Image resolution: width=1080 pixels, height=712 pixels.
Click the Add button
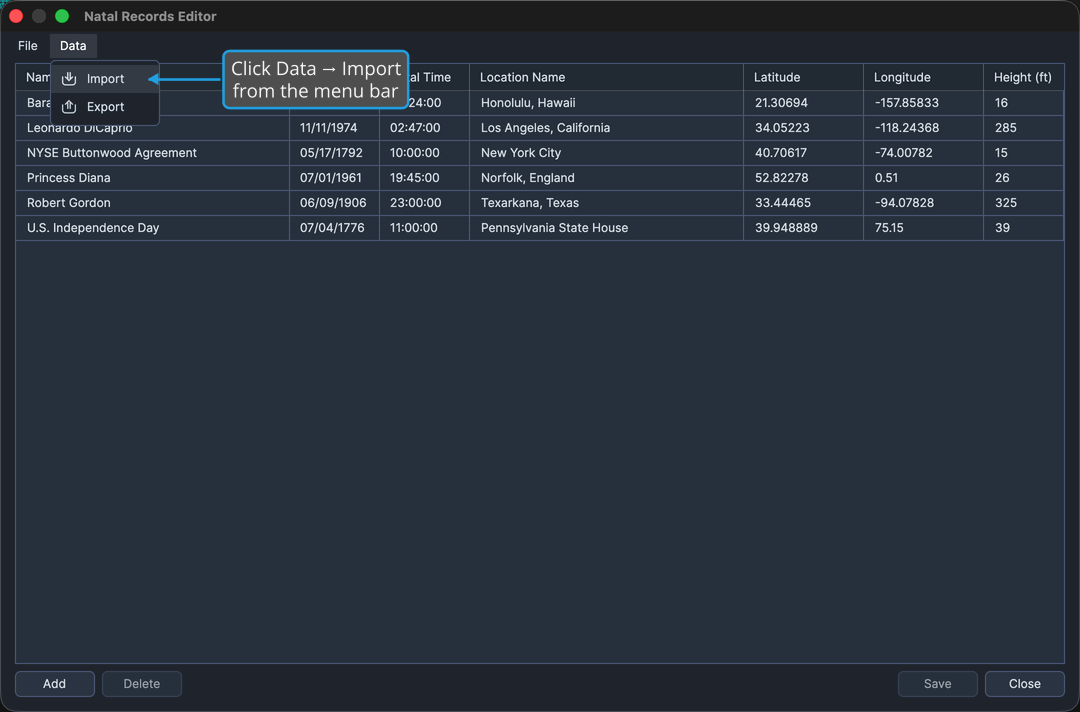(x=54, y=684)
